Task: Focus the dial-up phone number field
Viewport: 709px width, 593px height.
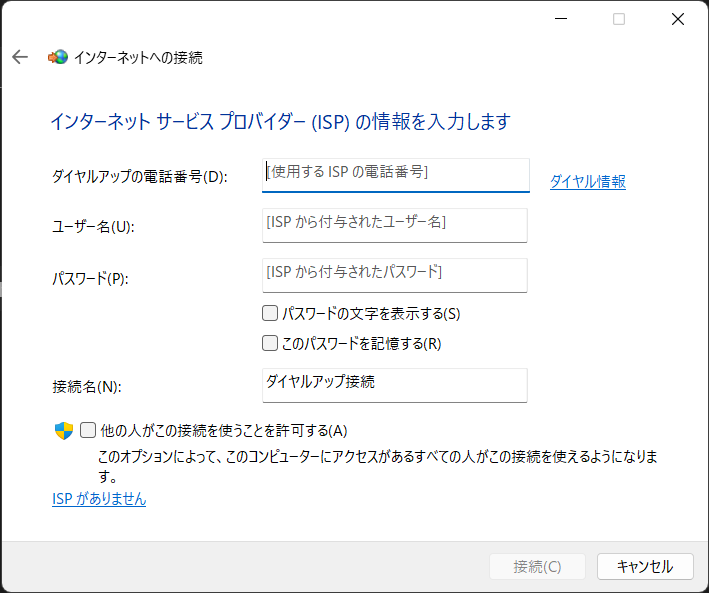Action: coord(396,175)
